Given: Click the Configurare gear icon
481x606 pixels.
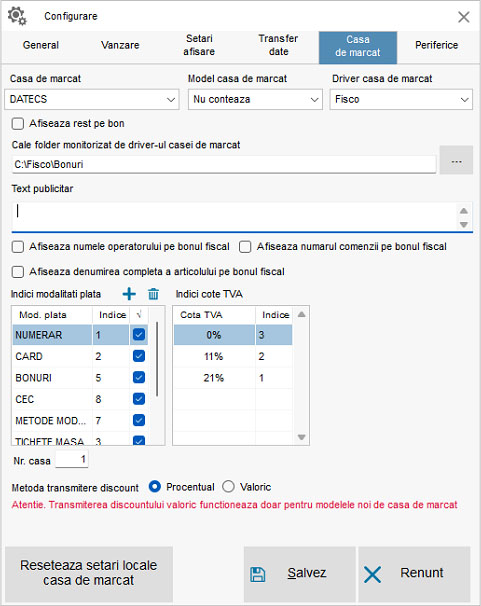Looking at the screenshot, I should 17,16.
